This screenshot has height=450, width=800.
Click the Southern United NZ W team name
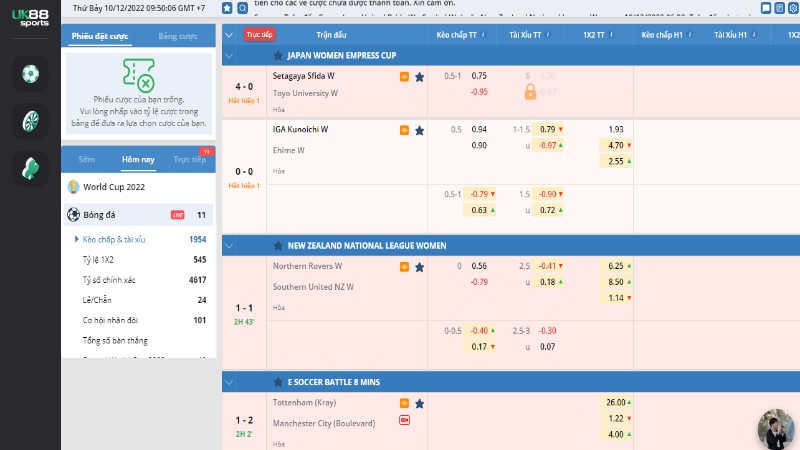313,287
